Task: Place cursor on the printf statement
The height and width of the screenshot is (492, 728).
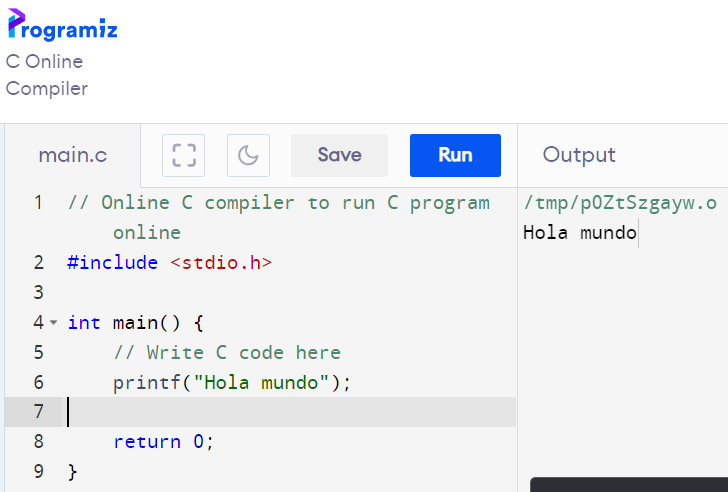Action: [232, 382]
